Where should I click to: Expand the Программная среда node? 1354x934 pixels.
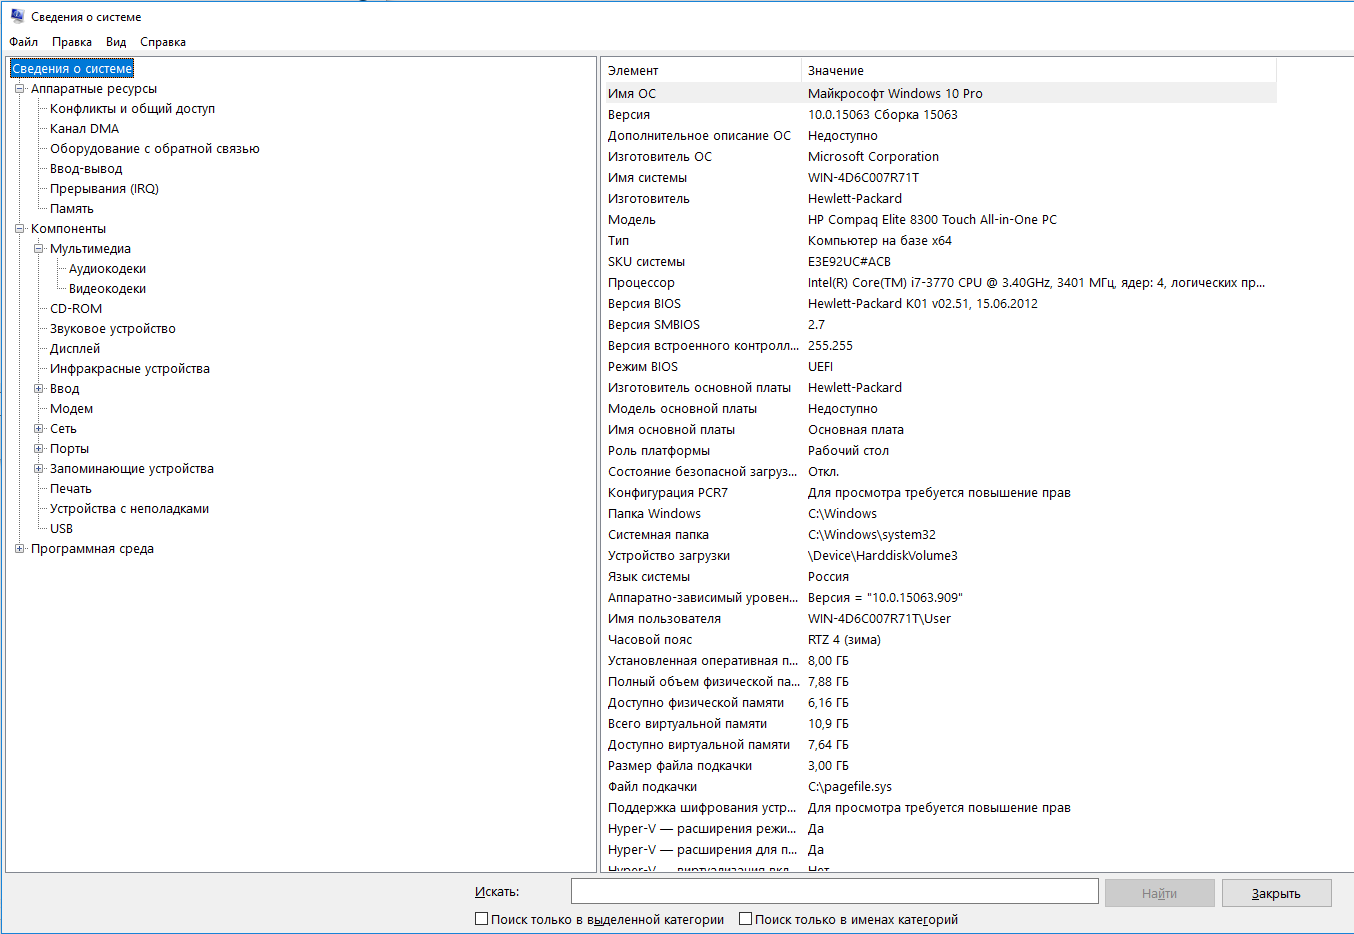[19, 549]
